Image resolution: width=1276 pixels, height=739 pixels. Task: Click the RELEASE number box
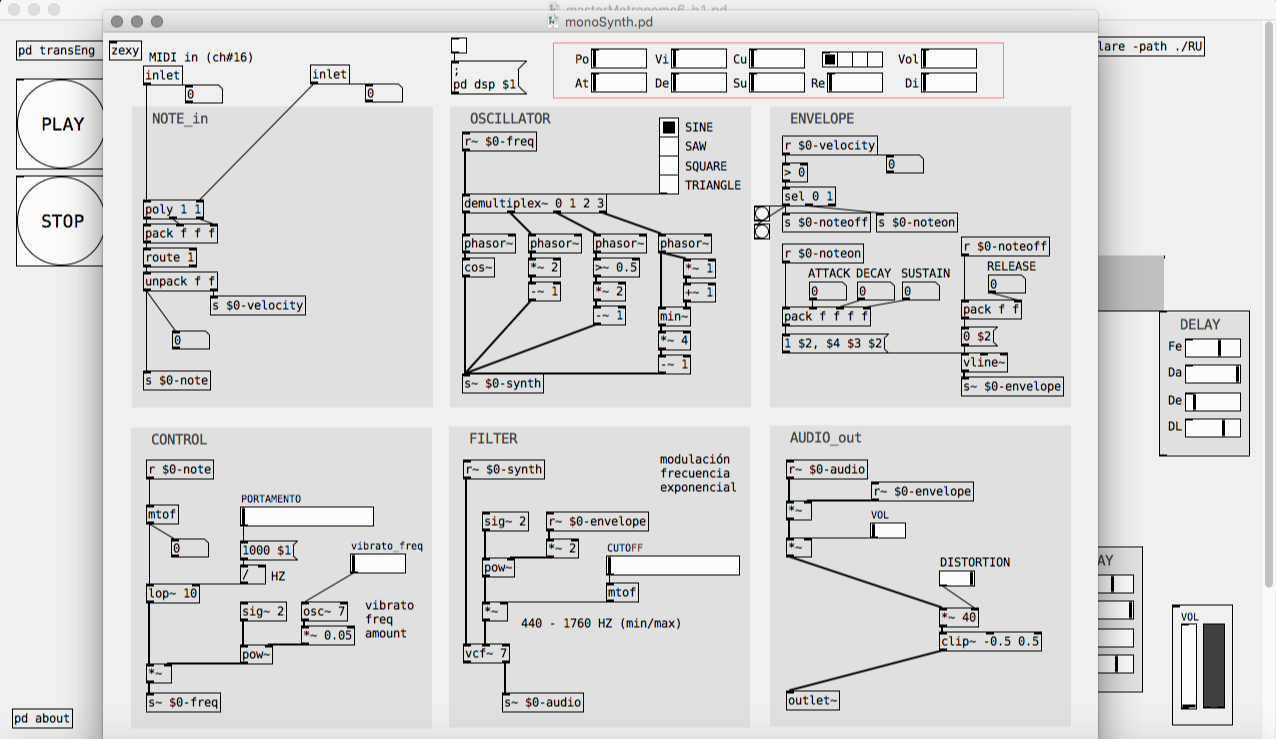coord(1006,285)
